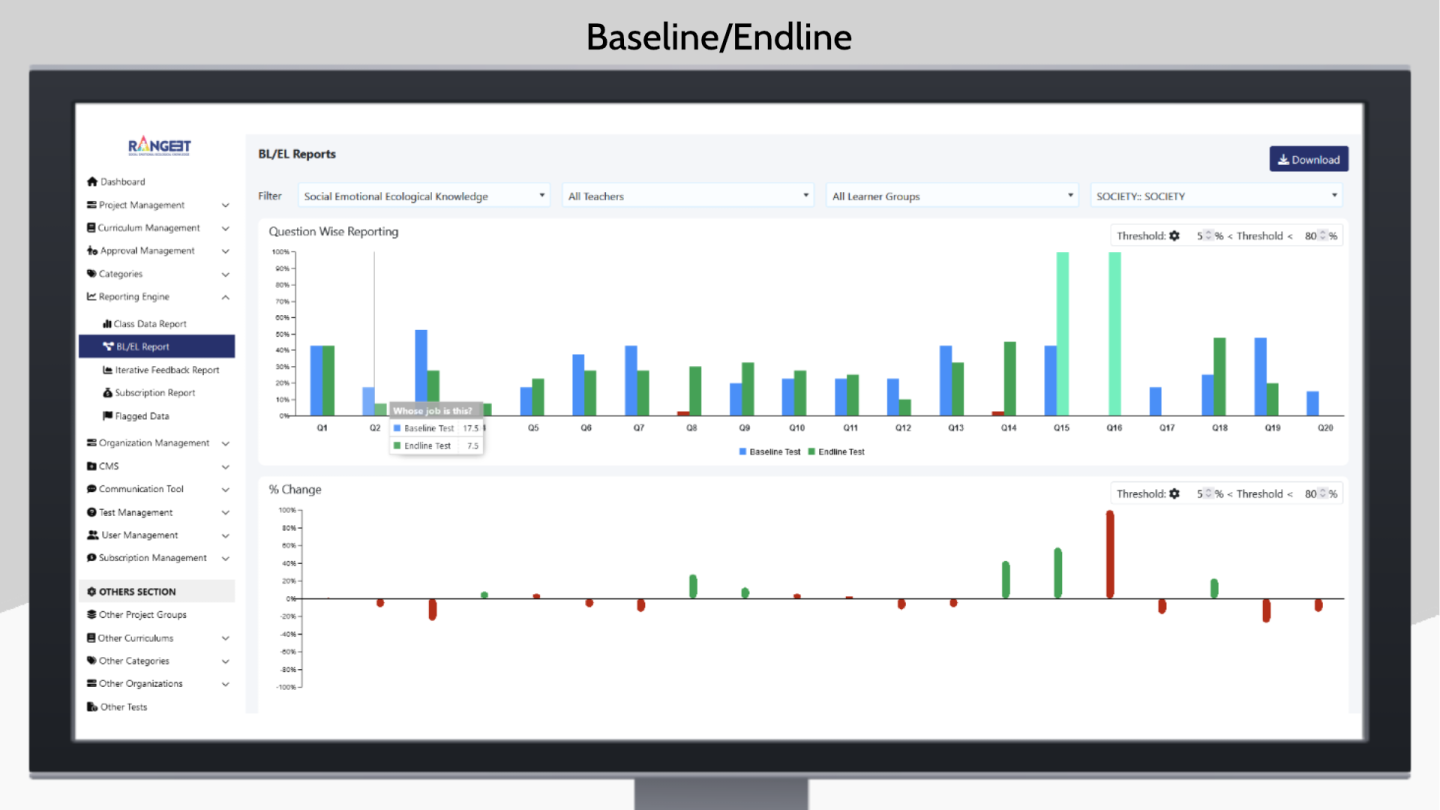Toggle Baseline Test series in chart legend
Image resolution: width=1440 pixels, height=810 pixels.
coord(770,452)
